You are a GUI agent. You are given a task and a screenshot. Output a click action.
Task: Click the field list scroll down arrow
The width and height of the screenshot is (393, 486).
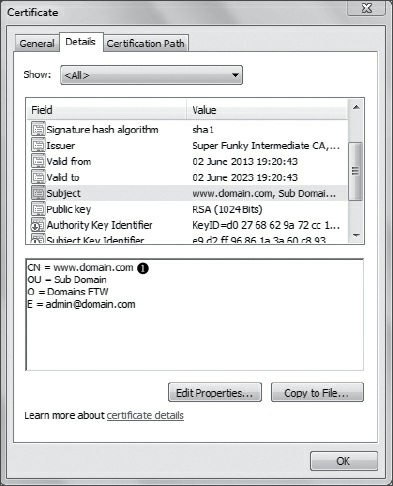(356, 235)
